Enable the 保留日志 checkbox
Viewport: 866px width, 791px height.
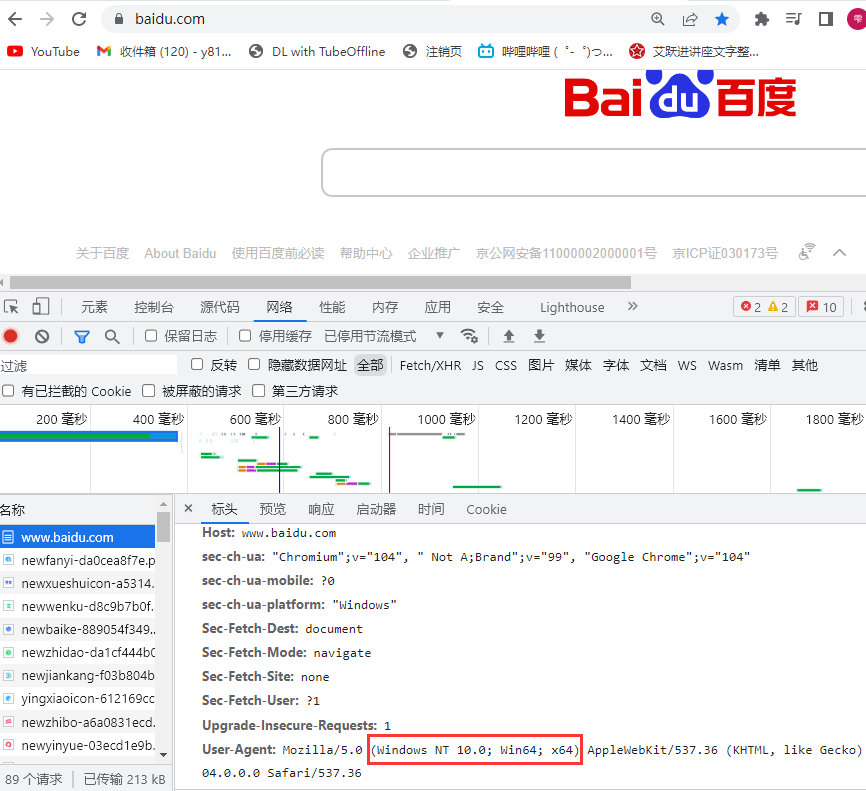[151, 336]
